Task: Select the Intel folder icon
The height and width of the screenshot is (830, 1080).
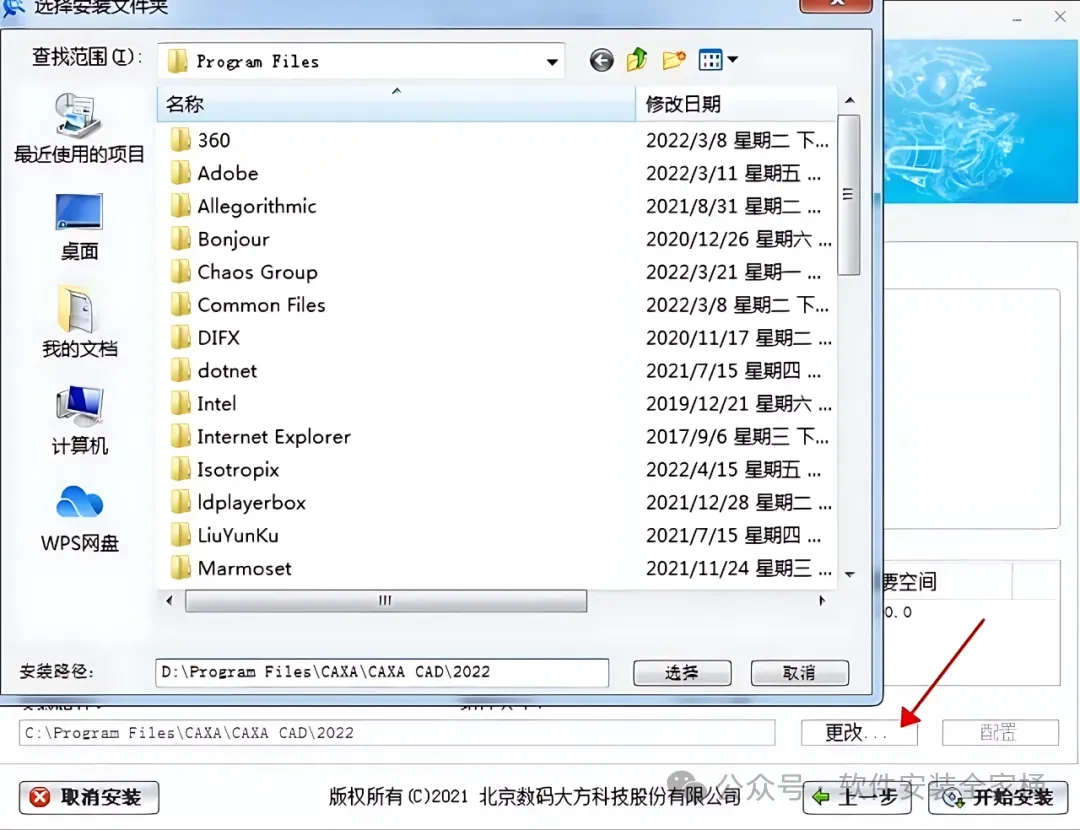Action: (180, 404)
